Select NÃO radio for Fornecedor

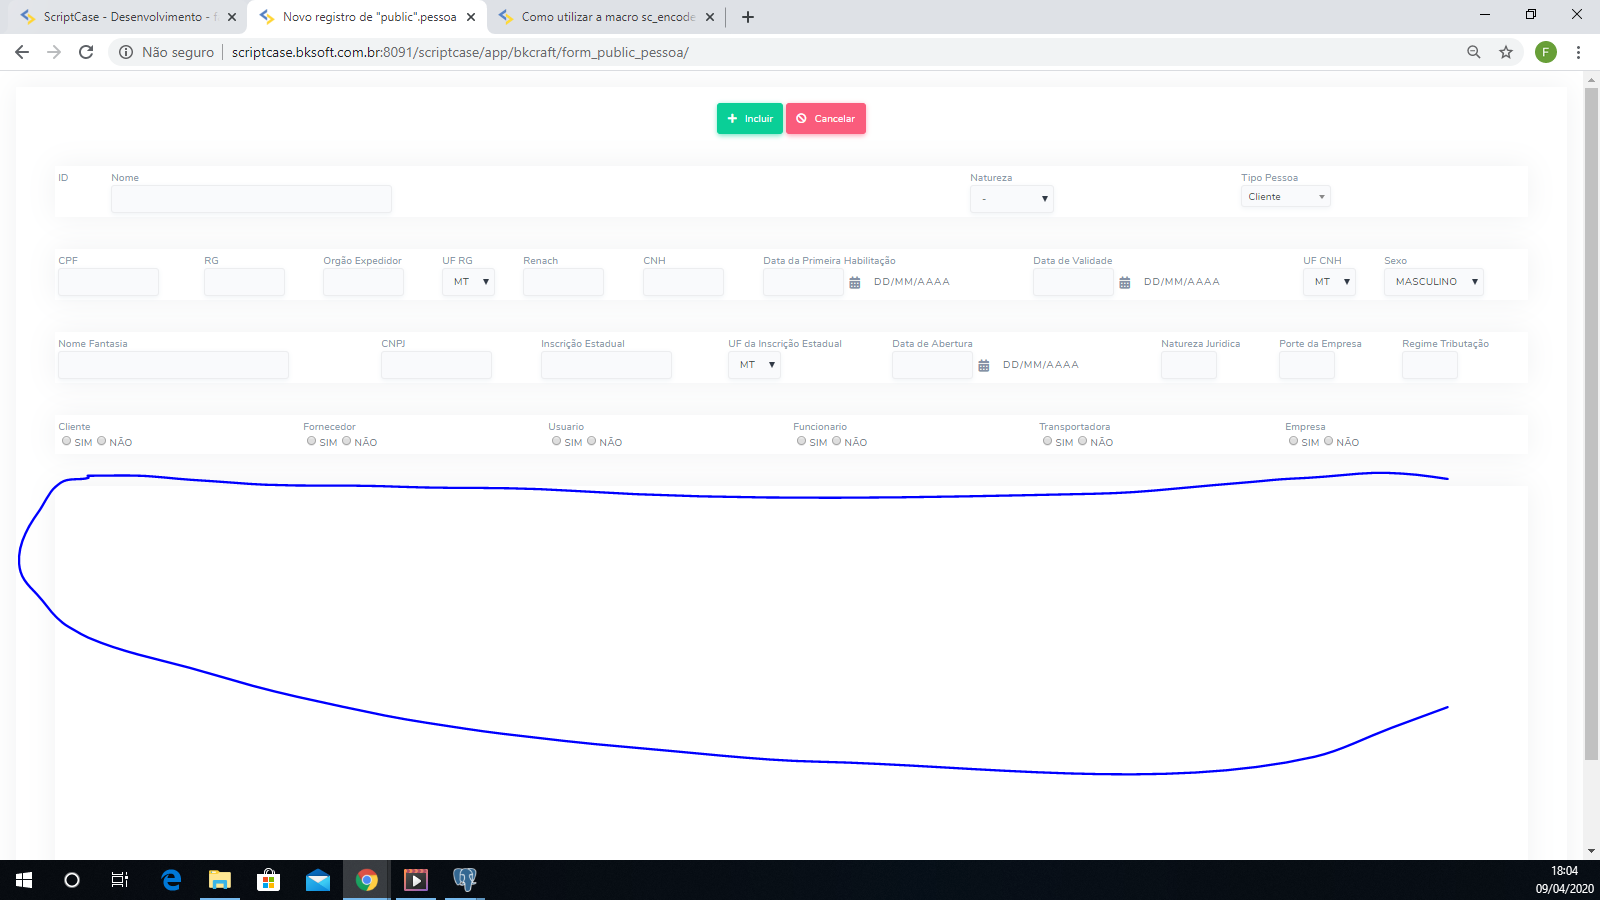pyautogui.click(x=347, y=441)
